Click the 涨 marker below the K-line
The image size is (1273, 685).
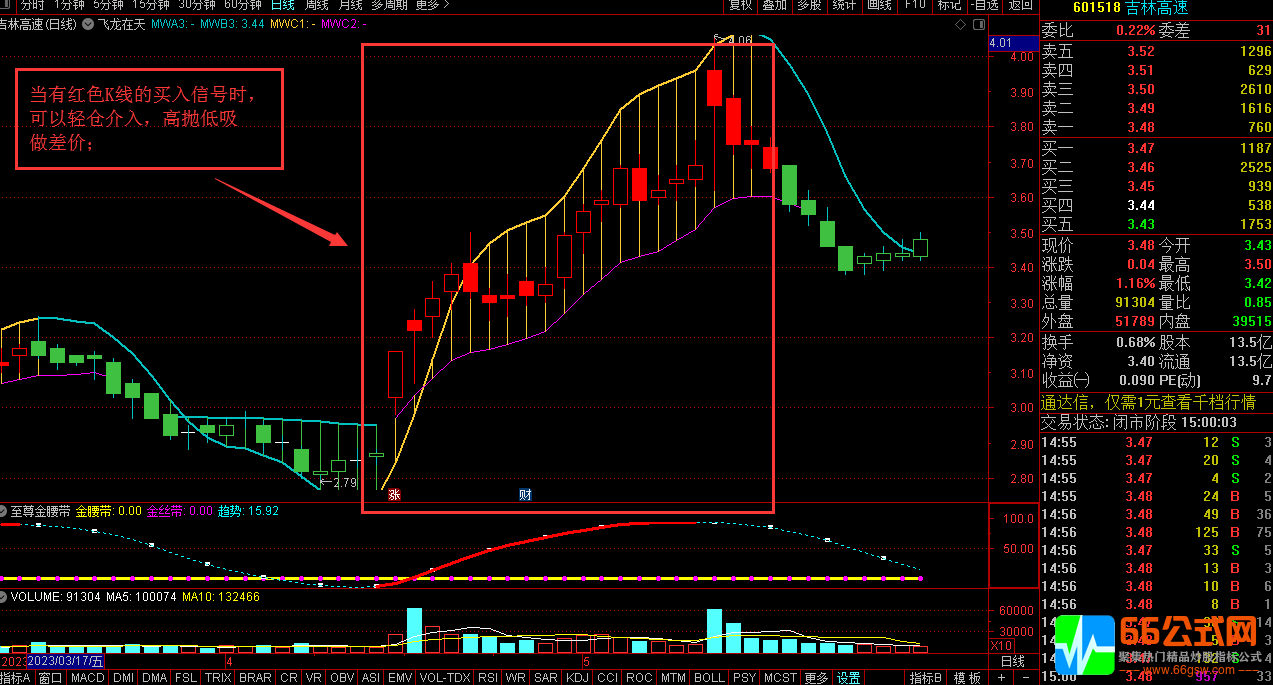point(394,494)
